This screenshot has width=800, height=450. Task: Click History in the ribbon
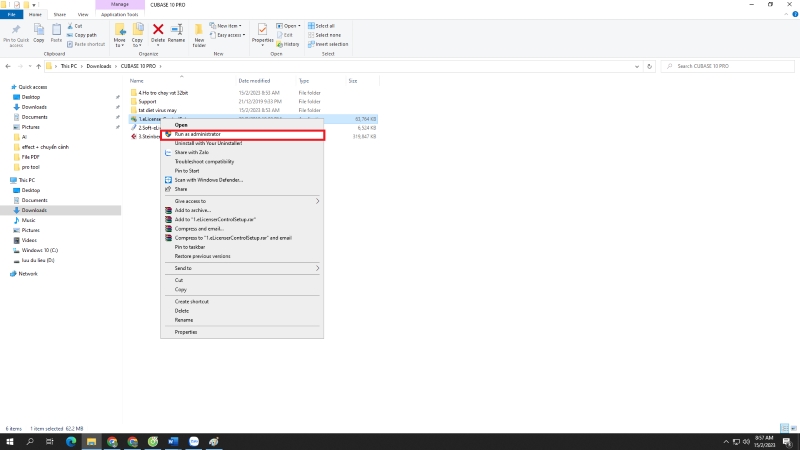click(x=288, y=44)
